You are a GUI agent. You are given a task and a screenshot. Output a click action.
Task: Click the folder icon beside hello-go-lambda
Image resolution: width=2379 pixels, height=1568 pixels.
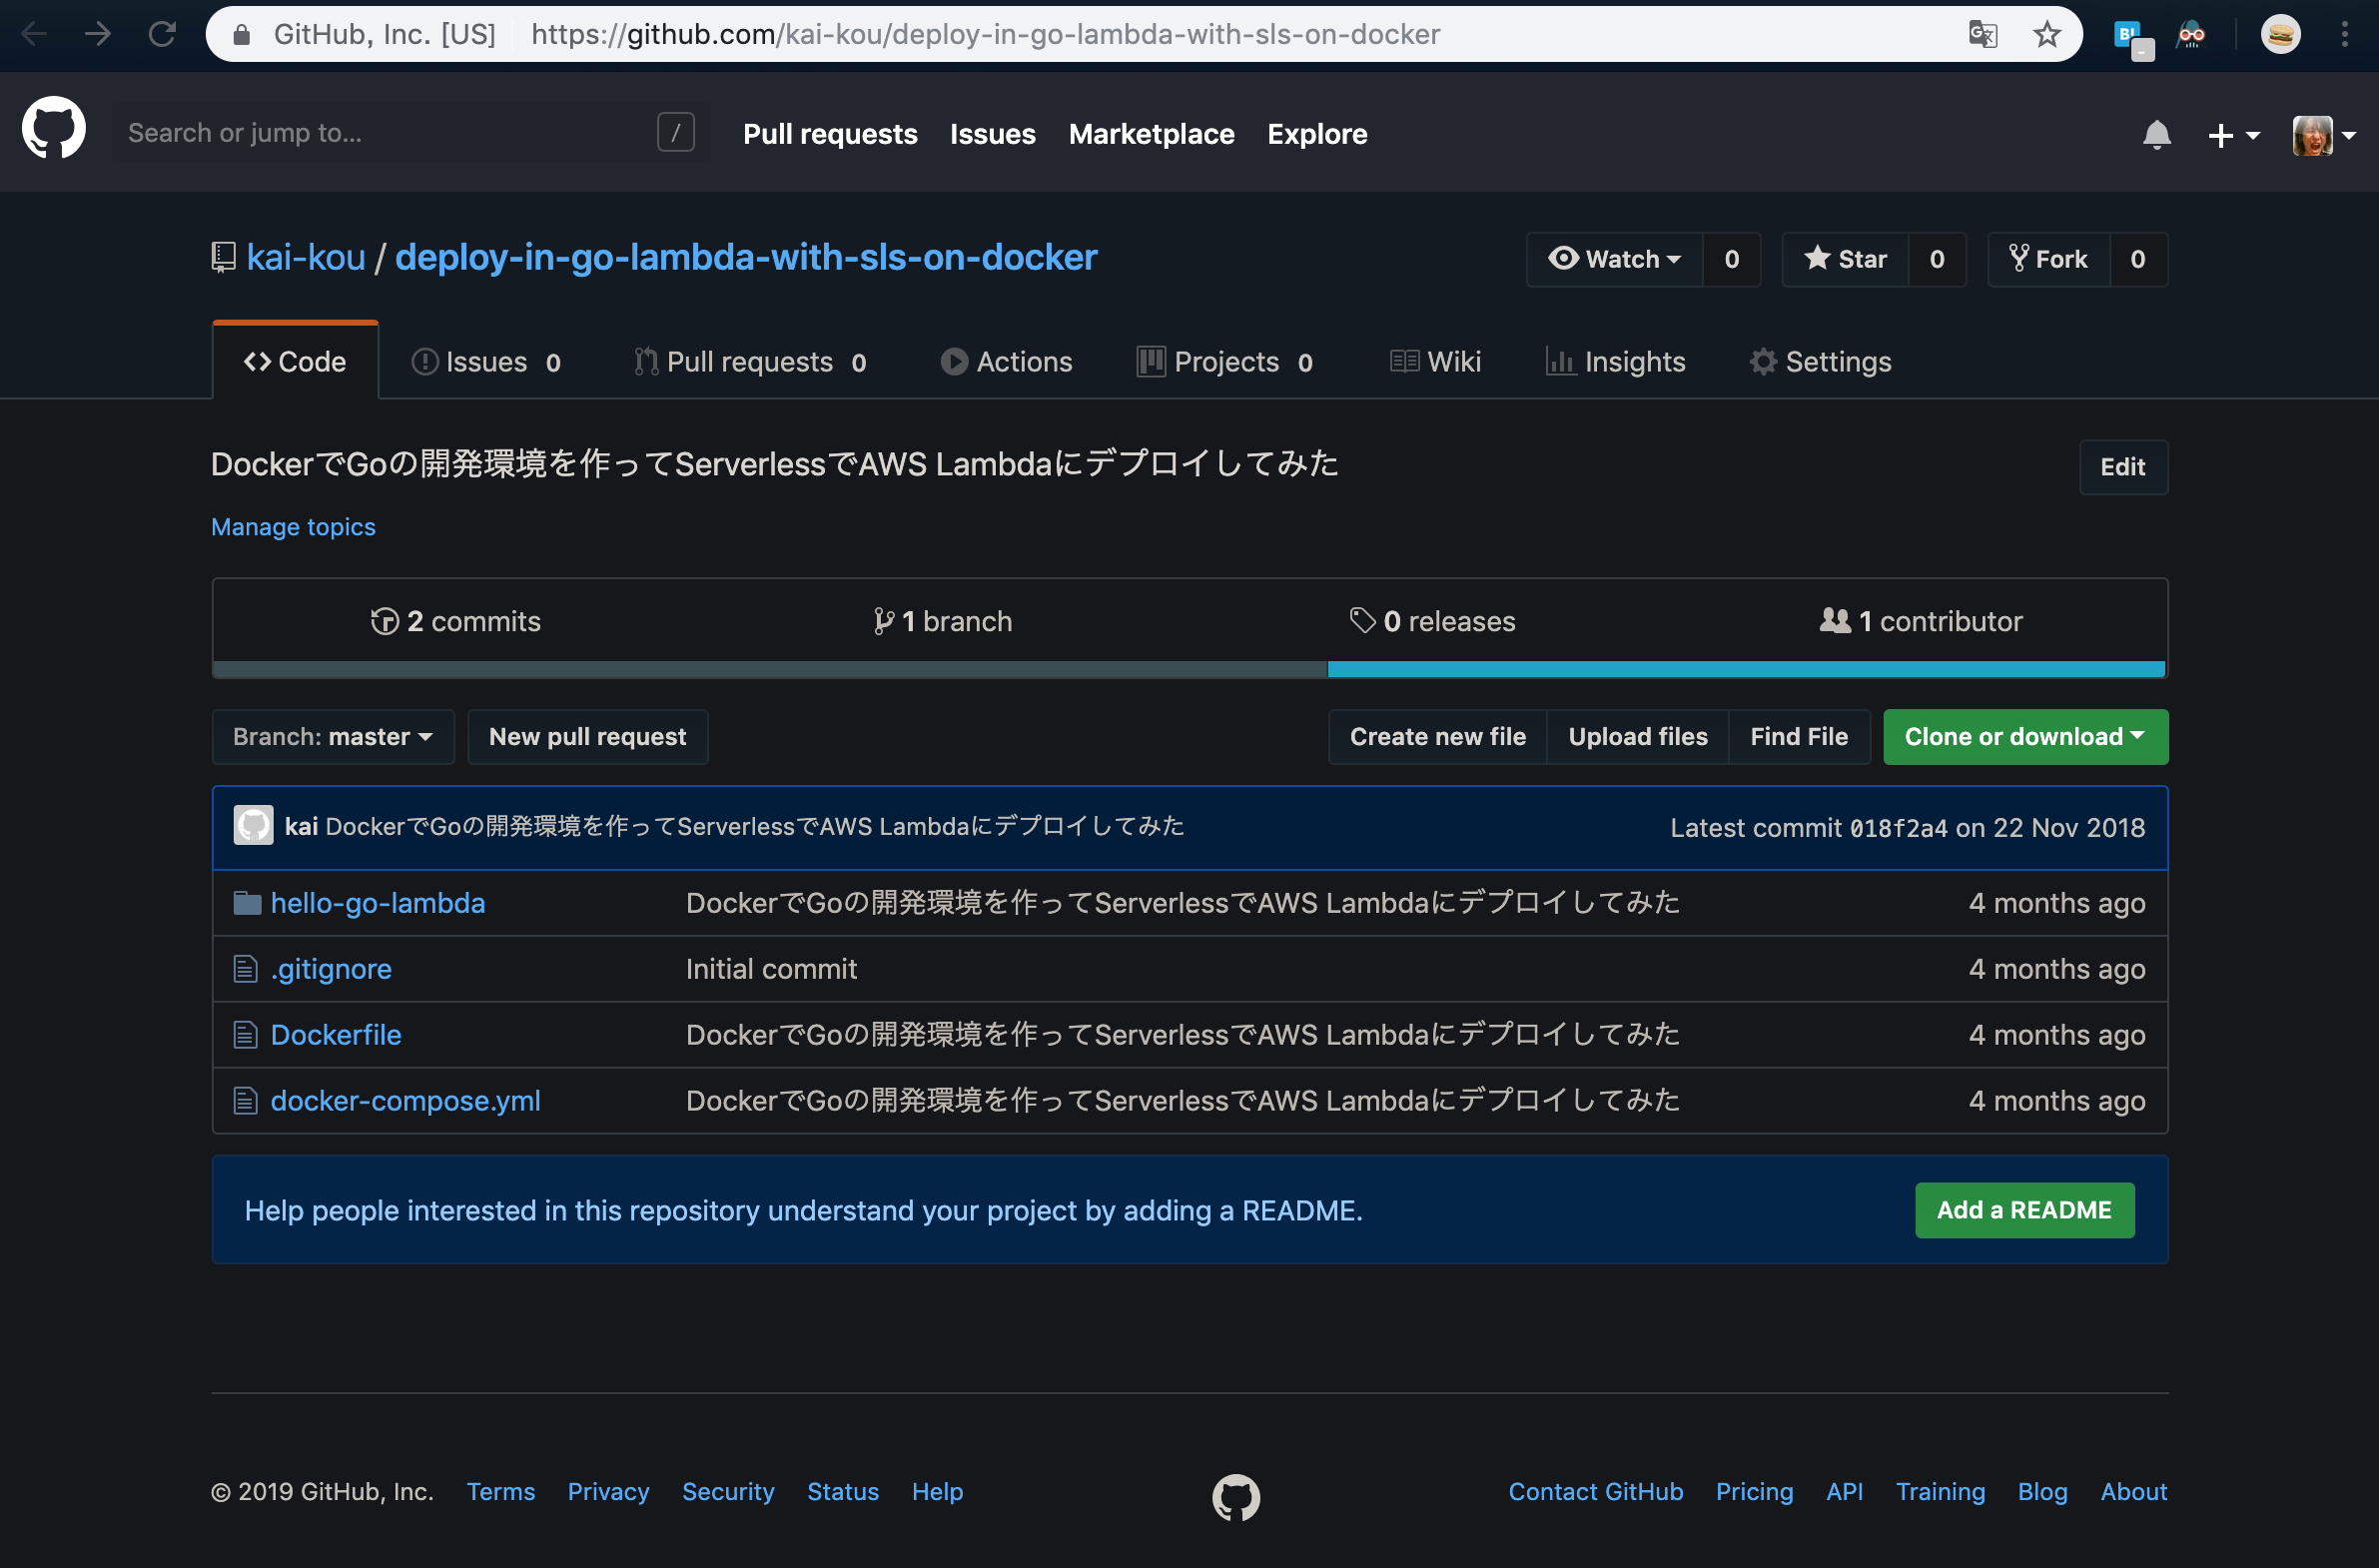246,902
